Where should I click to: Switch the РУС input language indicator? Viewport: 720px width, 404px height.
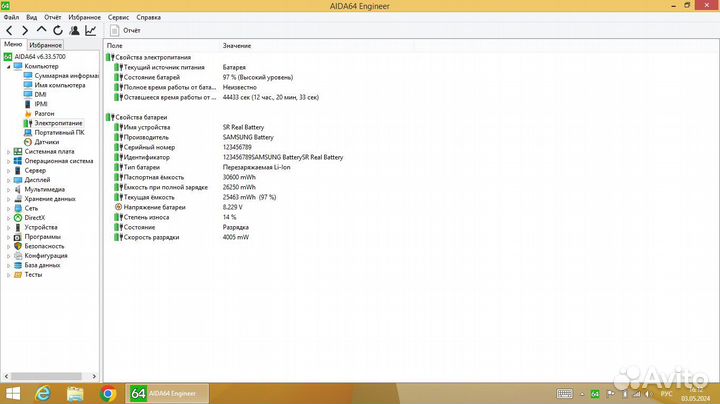pos(666,394)
